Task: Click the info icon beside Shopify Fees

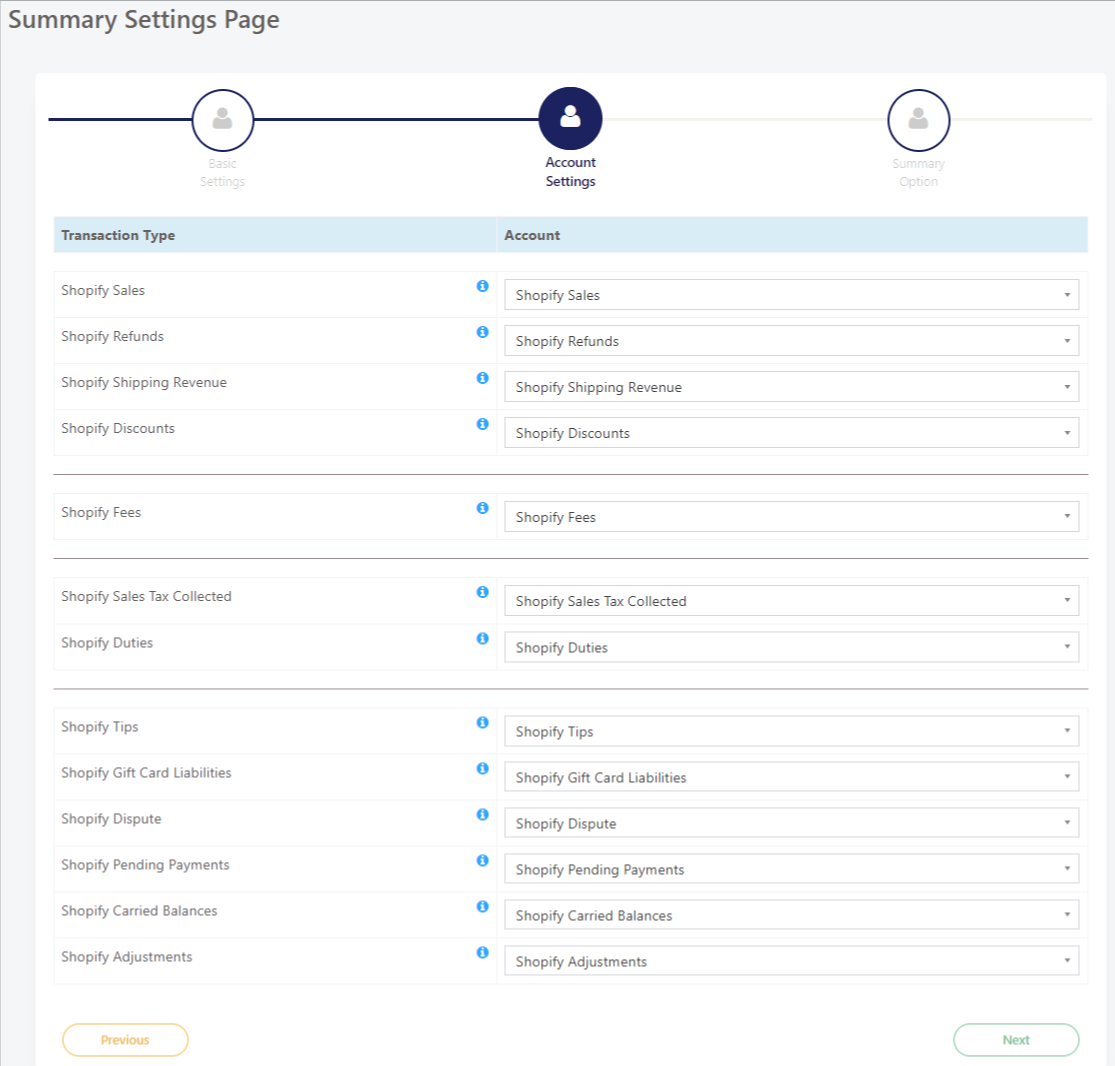Action: point(482,508)
